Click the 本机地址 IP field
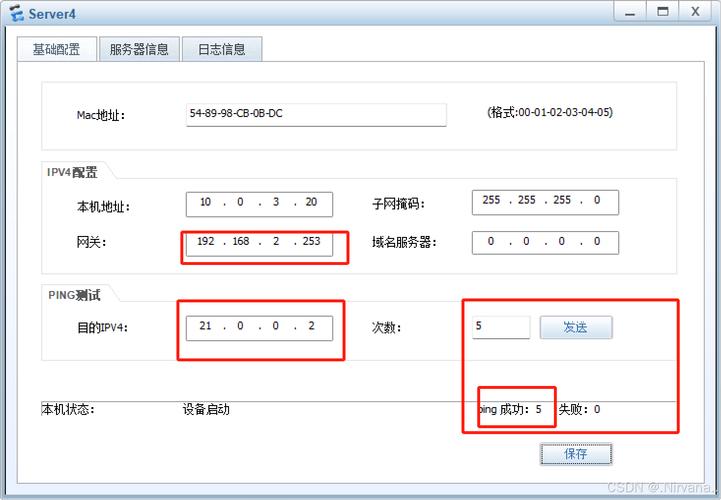 (x=259, y=204)
